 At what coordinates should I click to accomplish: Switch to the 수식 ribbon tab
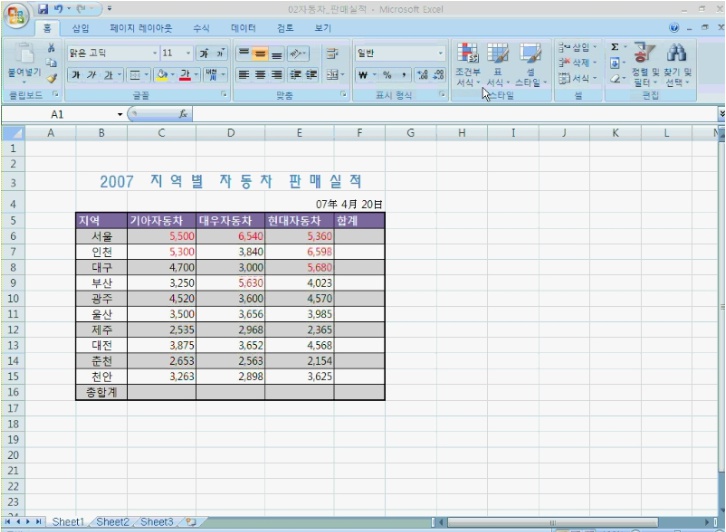(x=201, y=28)
